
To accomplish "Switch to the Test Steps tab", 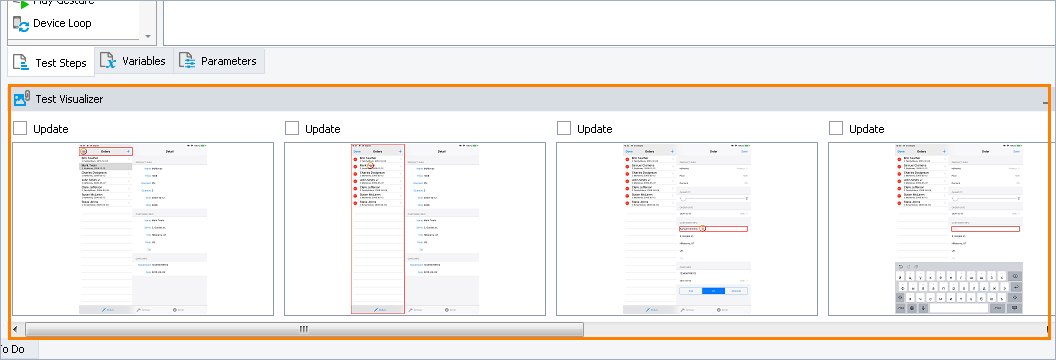I will pyautogui.click(x=51, y=62).
